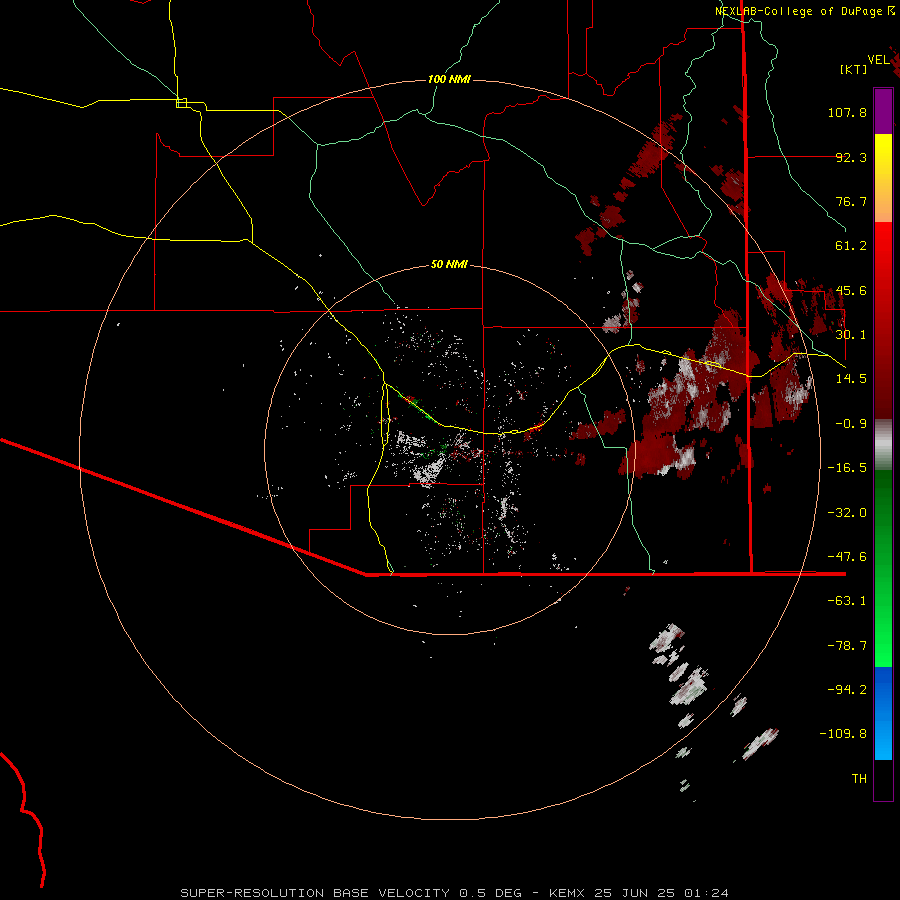Image resolution: width=900 pixels, height=900 pixels.
Task: Select the 76.7 legend value
Action: 851,201
